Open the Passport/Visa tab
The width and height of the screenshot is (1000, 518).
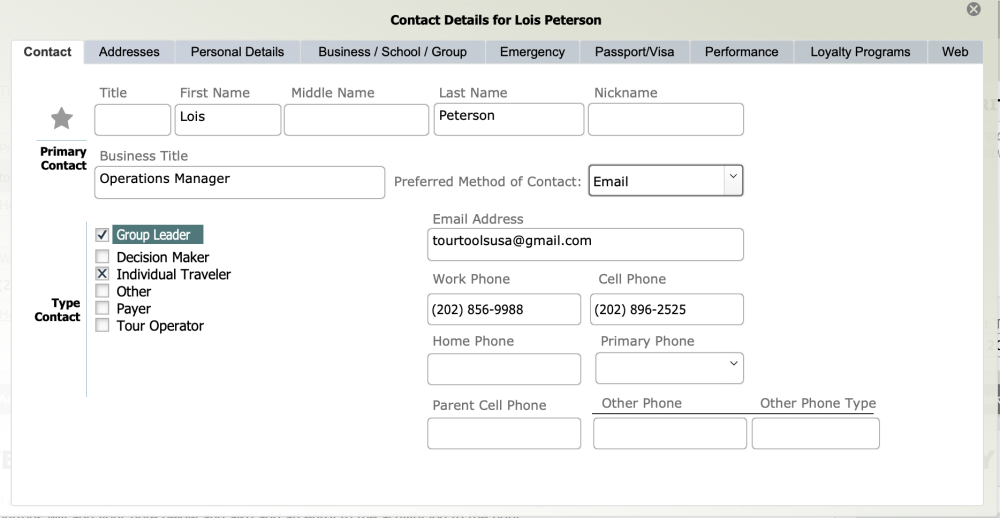(634, 52)
